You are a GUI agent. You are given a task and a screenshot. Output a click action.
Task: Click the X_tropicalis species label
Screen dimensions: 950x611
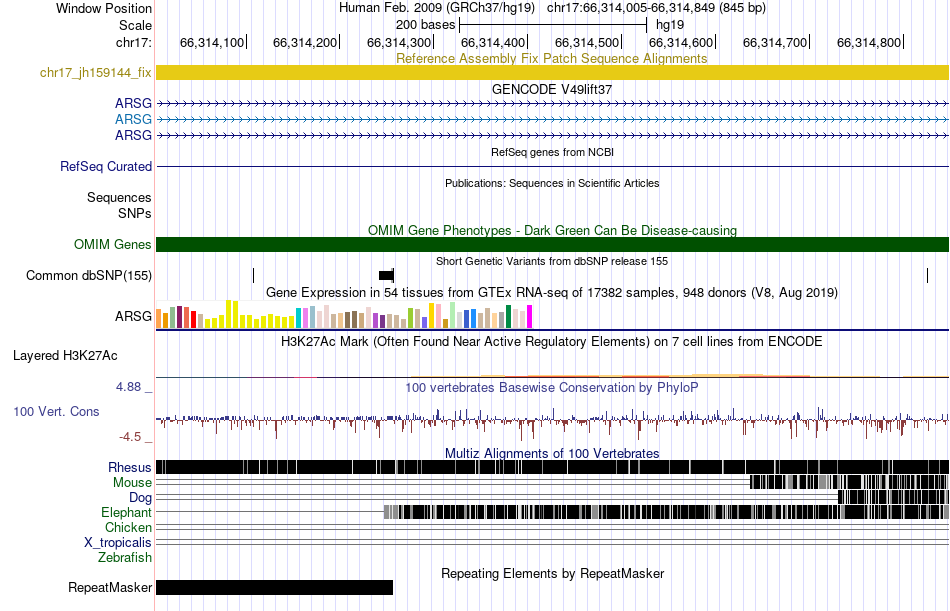pos(118,543)
